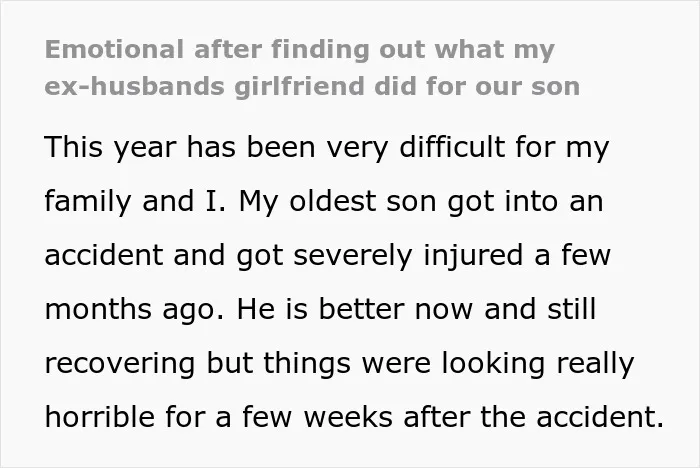The height and width of the screenshot is (468, 700).
Task: Click the final word 'accident.' of the paragraph
Action: (600, 417)
